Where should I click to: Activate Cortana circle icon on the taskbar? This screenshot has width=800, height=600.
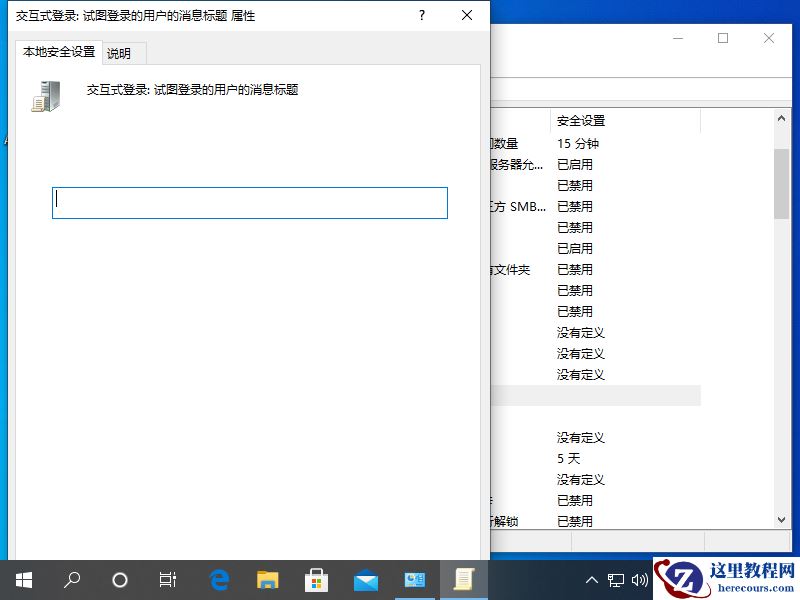119,580
